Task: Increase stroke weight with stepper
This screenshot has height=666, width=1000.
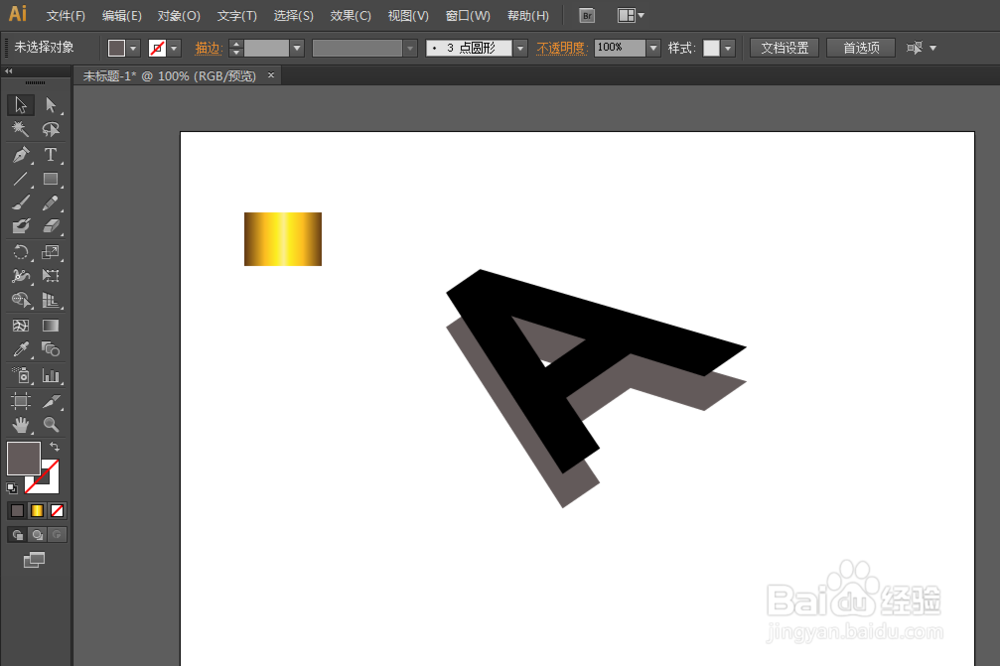Action: pyautogui.click(x=236, y=43)
